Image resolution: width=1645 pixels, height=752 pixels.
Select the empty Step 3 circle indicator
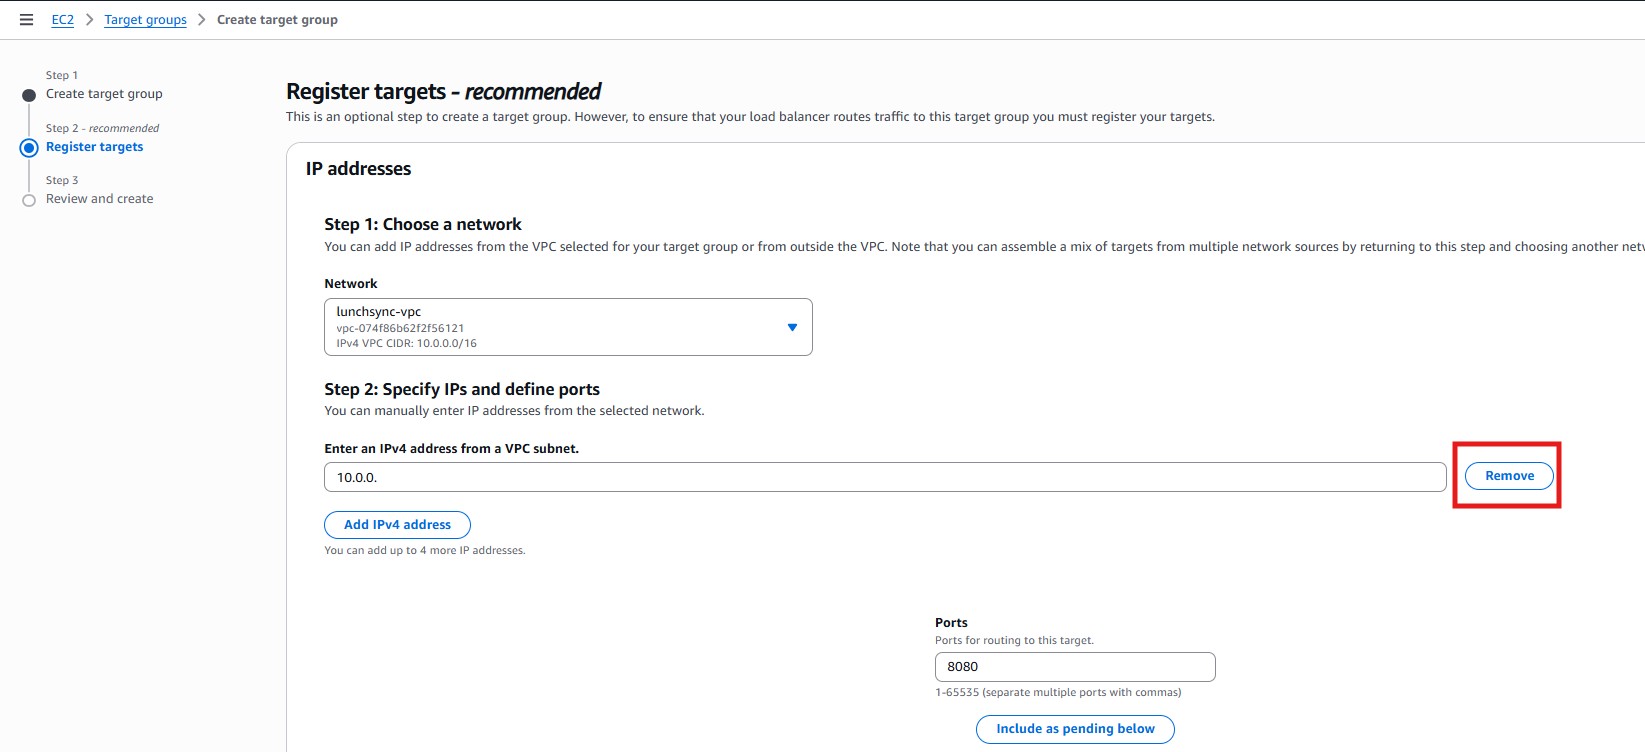(x=29, y=200)
